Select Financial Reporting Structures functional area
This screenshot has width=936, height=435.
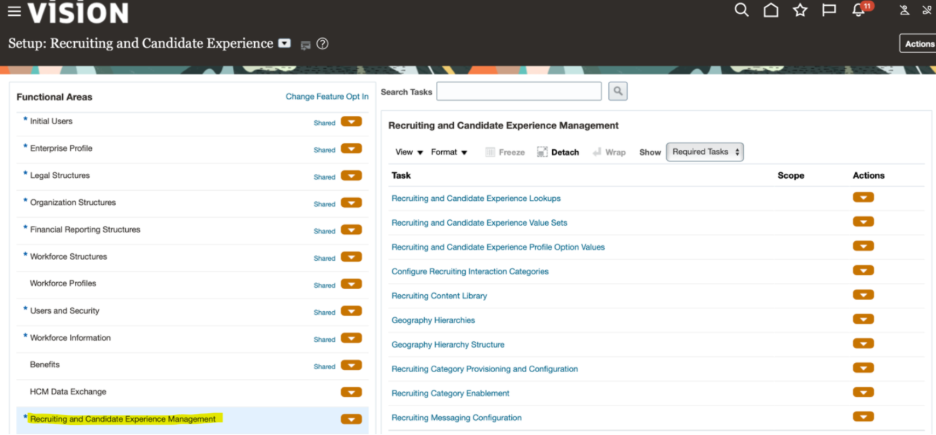point(85,229)
